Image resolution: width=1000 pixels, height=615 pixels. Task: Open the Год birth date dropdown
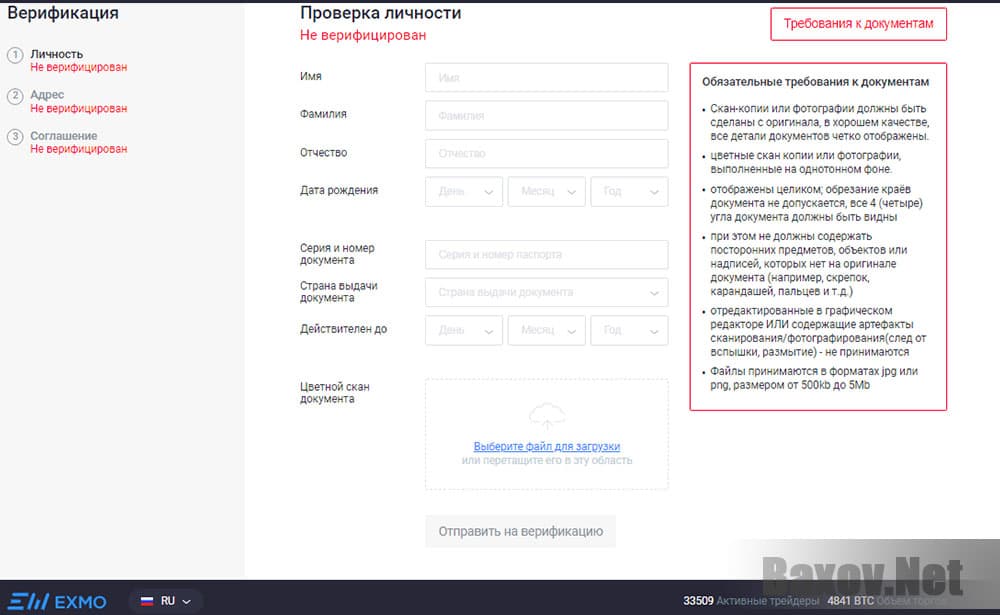[x=630, y=191]
